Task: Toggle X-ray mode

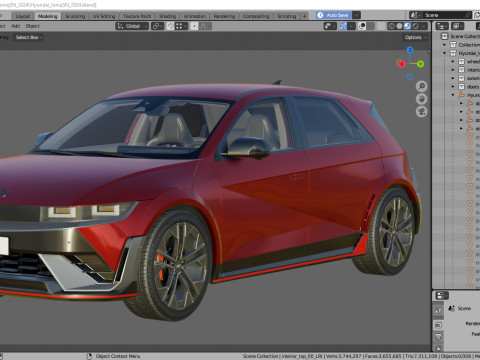Action: click(x=380, y=26)
